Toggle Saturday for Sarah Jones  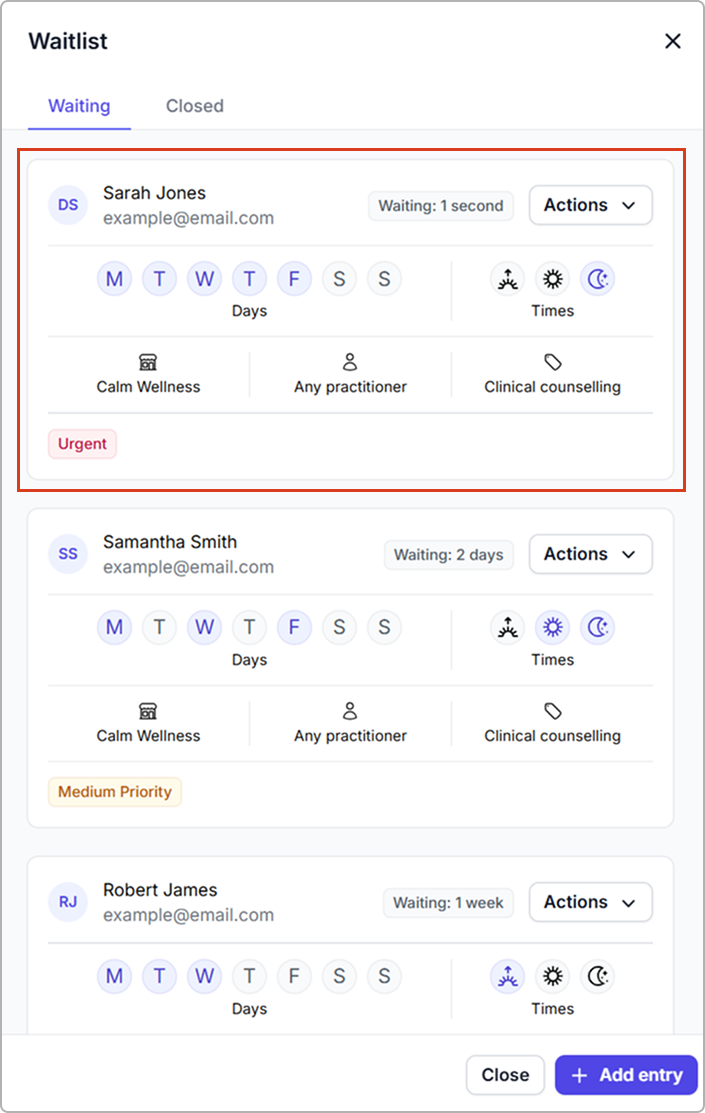[x=339, y=279]
